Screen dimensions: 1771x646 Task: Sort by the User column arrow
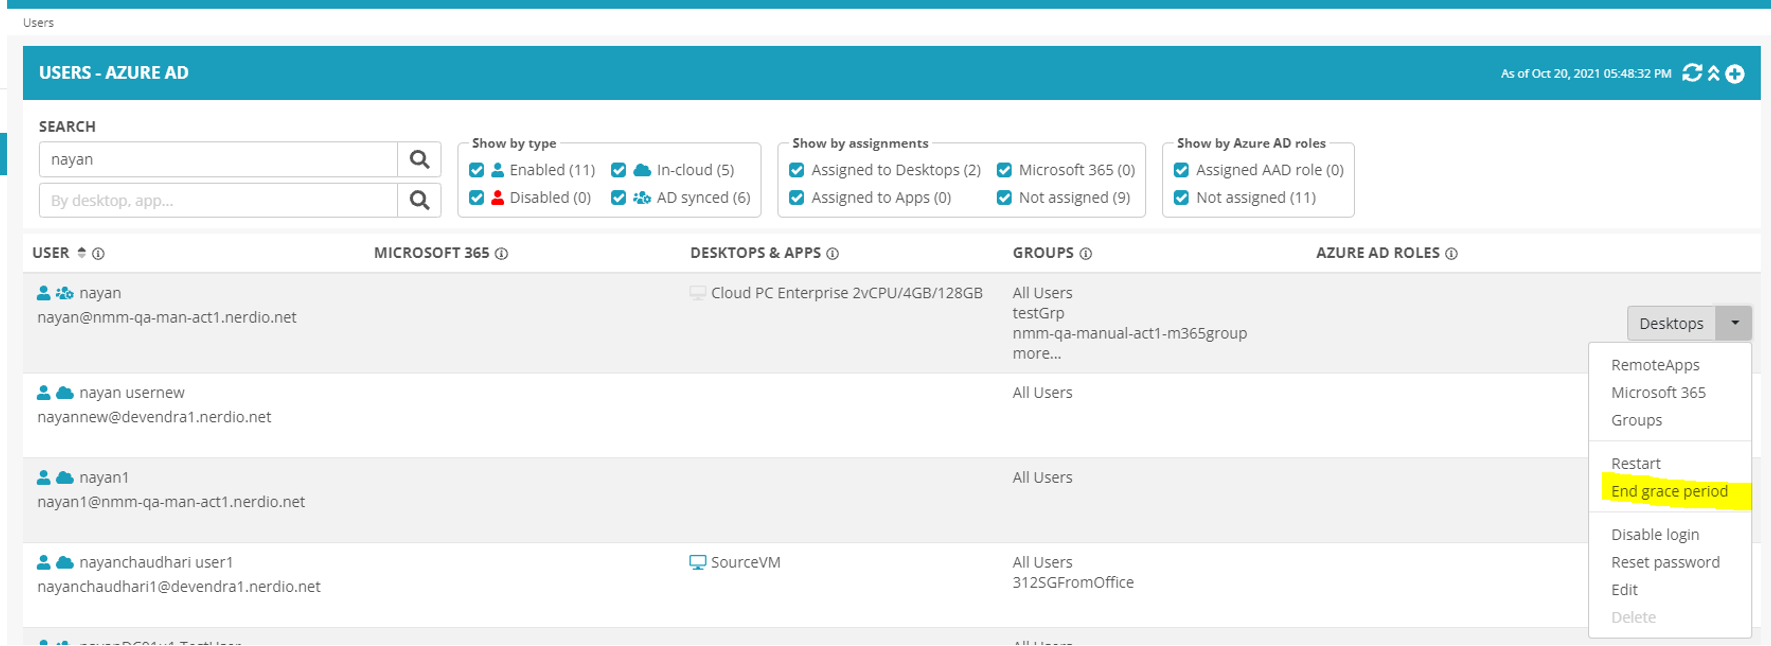click(x=82, y=253)
